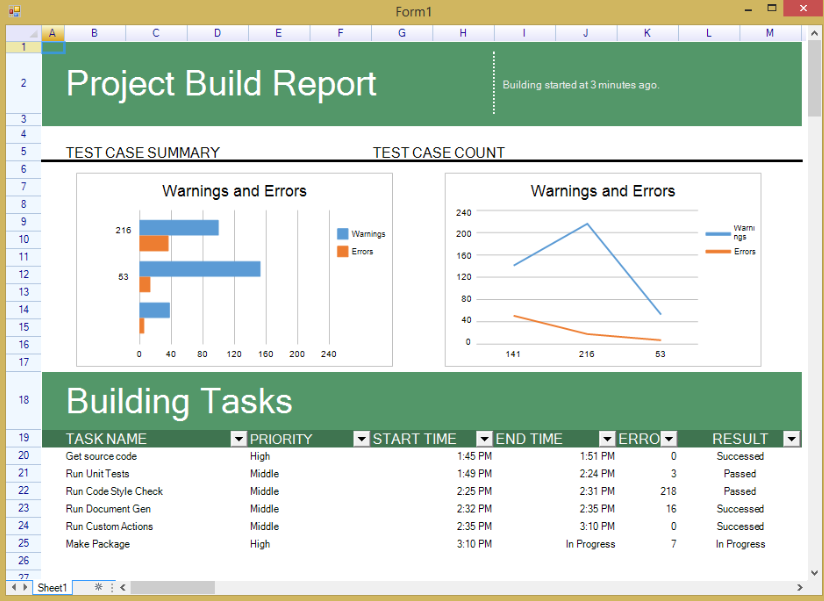Select column header D
This screenshot has height=601, width=824.
pos(217,33)
